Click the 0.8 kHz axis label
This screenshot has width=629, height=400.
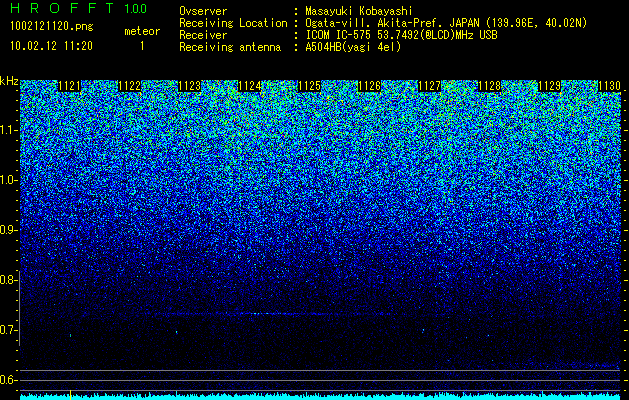coord(8,280)
